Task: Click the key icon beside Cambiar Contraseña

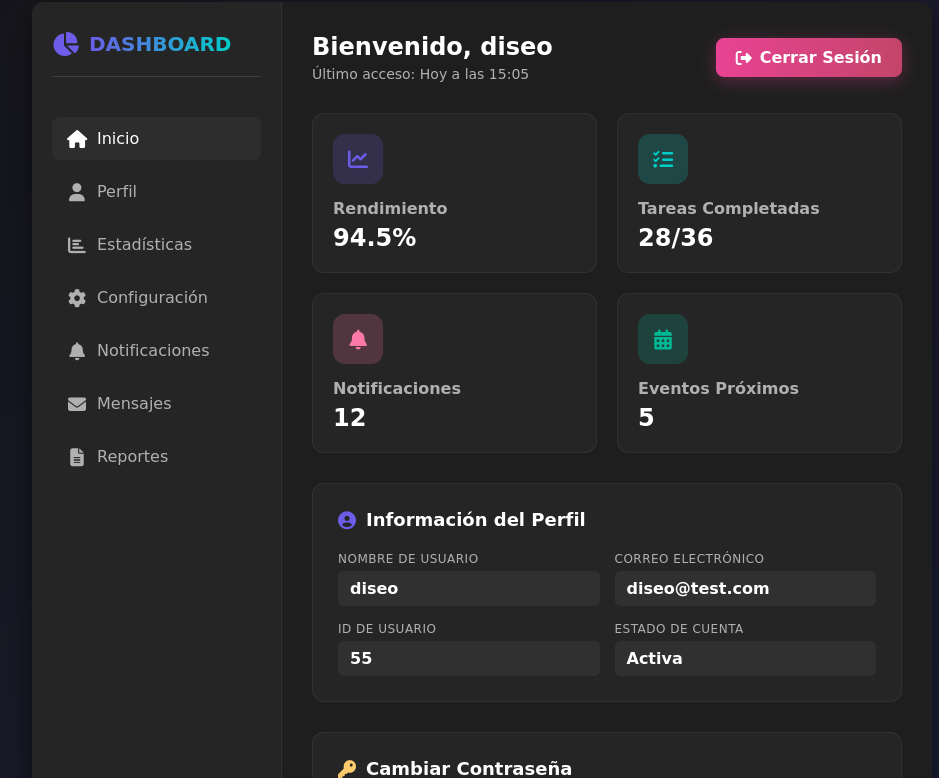Action: point(347,768)
